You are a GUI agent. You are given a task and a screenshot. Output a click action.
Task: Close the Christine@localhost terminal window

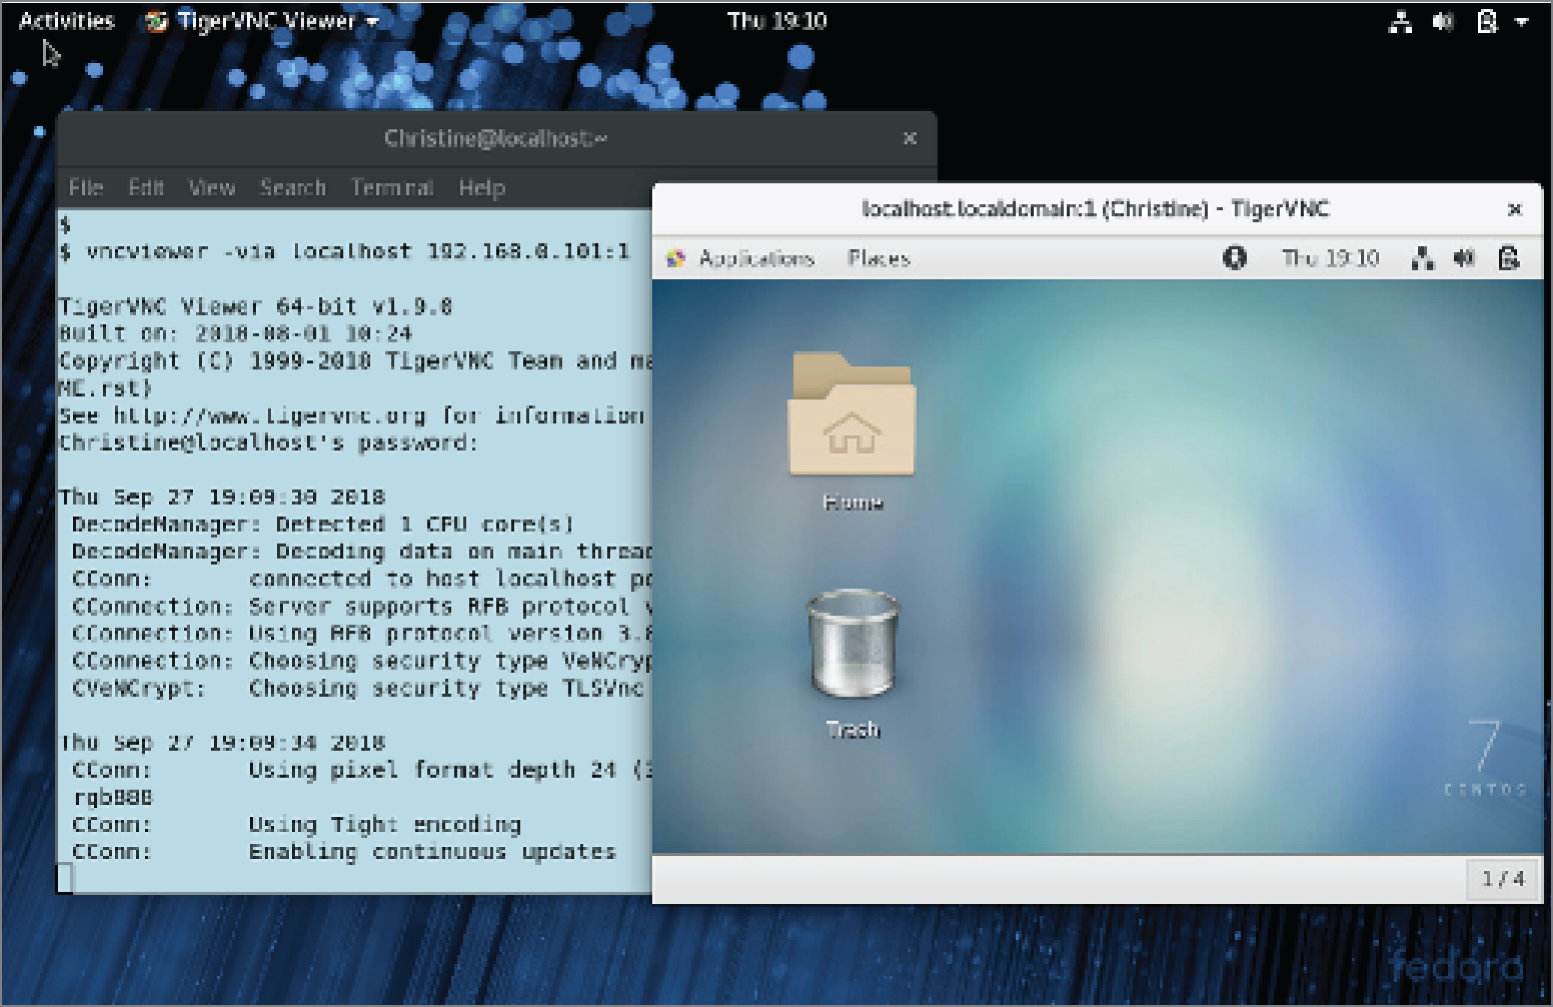click(x=910, y=138)
